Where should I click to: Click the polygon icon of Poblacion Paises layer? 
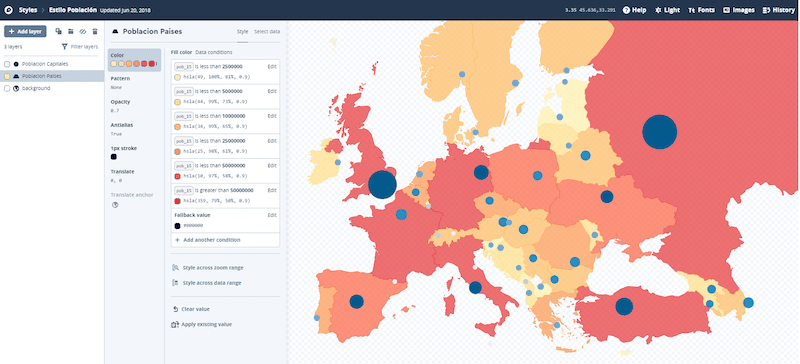click(x=16, y=76)
